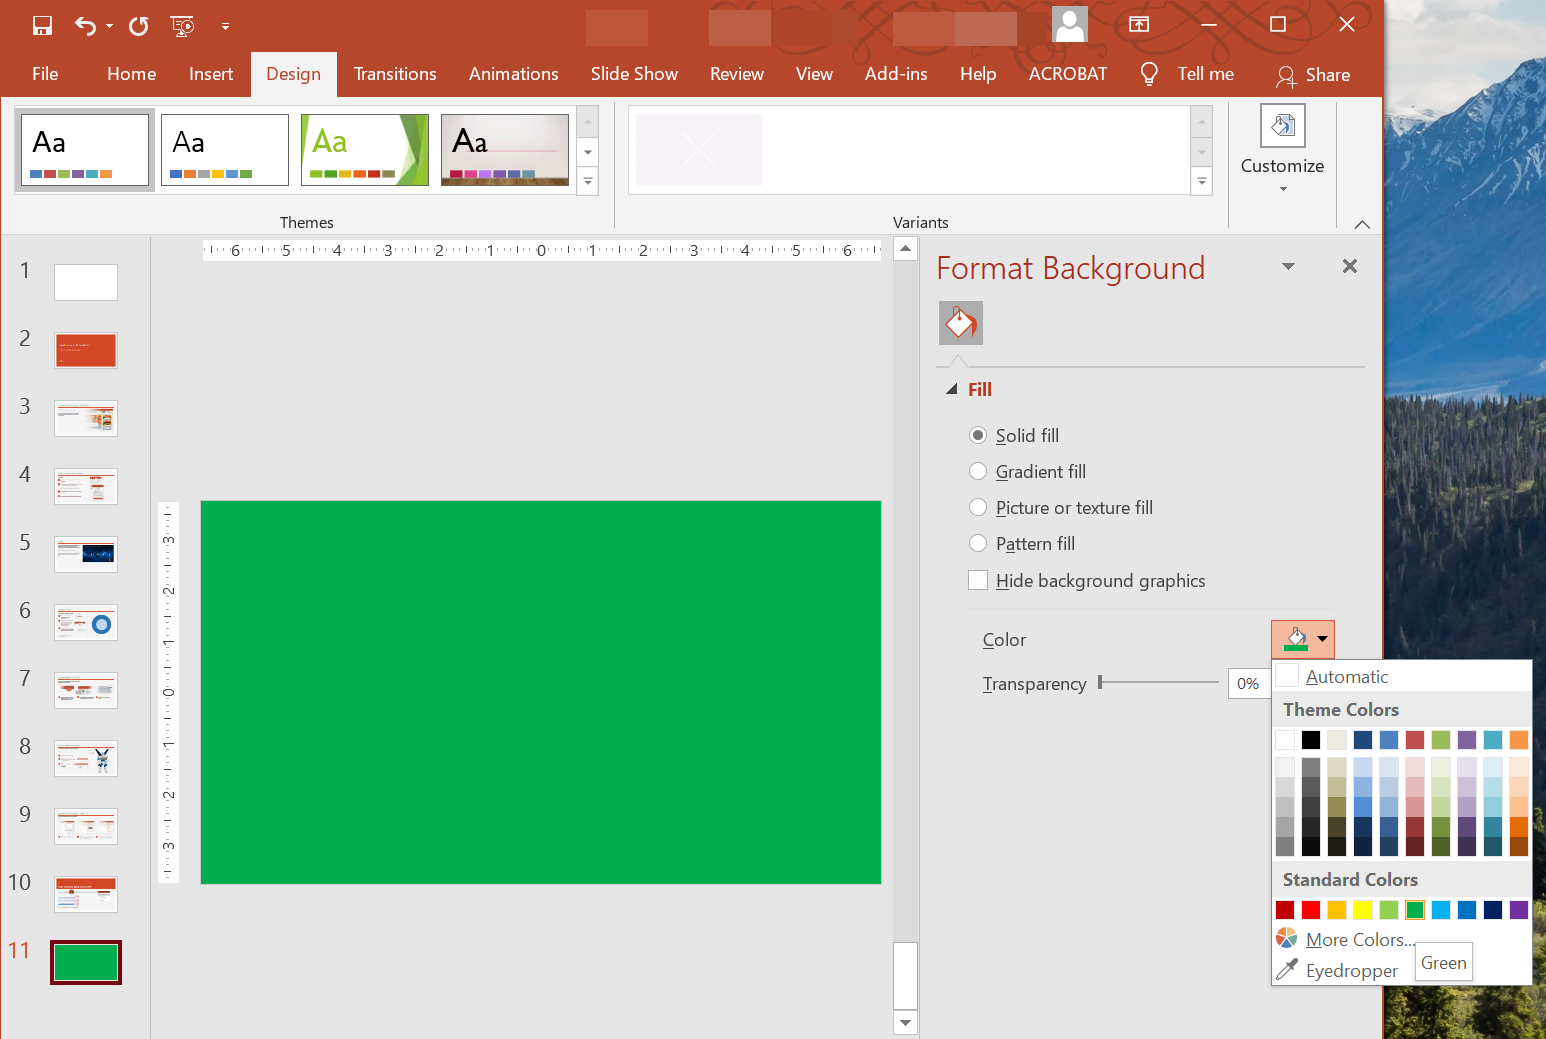1546x1039 pixels.
Task: Expand the Variants gallery More arrow
Action: pyautogui.click(x=1202, y=182)
